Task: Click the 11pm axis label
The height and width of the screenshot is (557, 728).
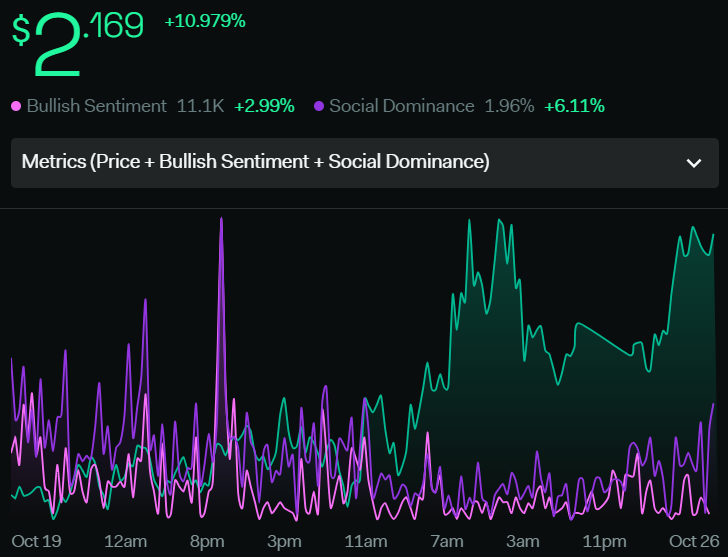Action: pyautogui.click(x=604, y=542)
